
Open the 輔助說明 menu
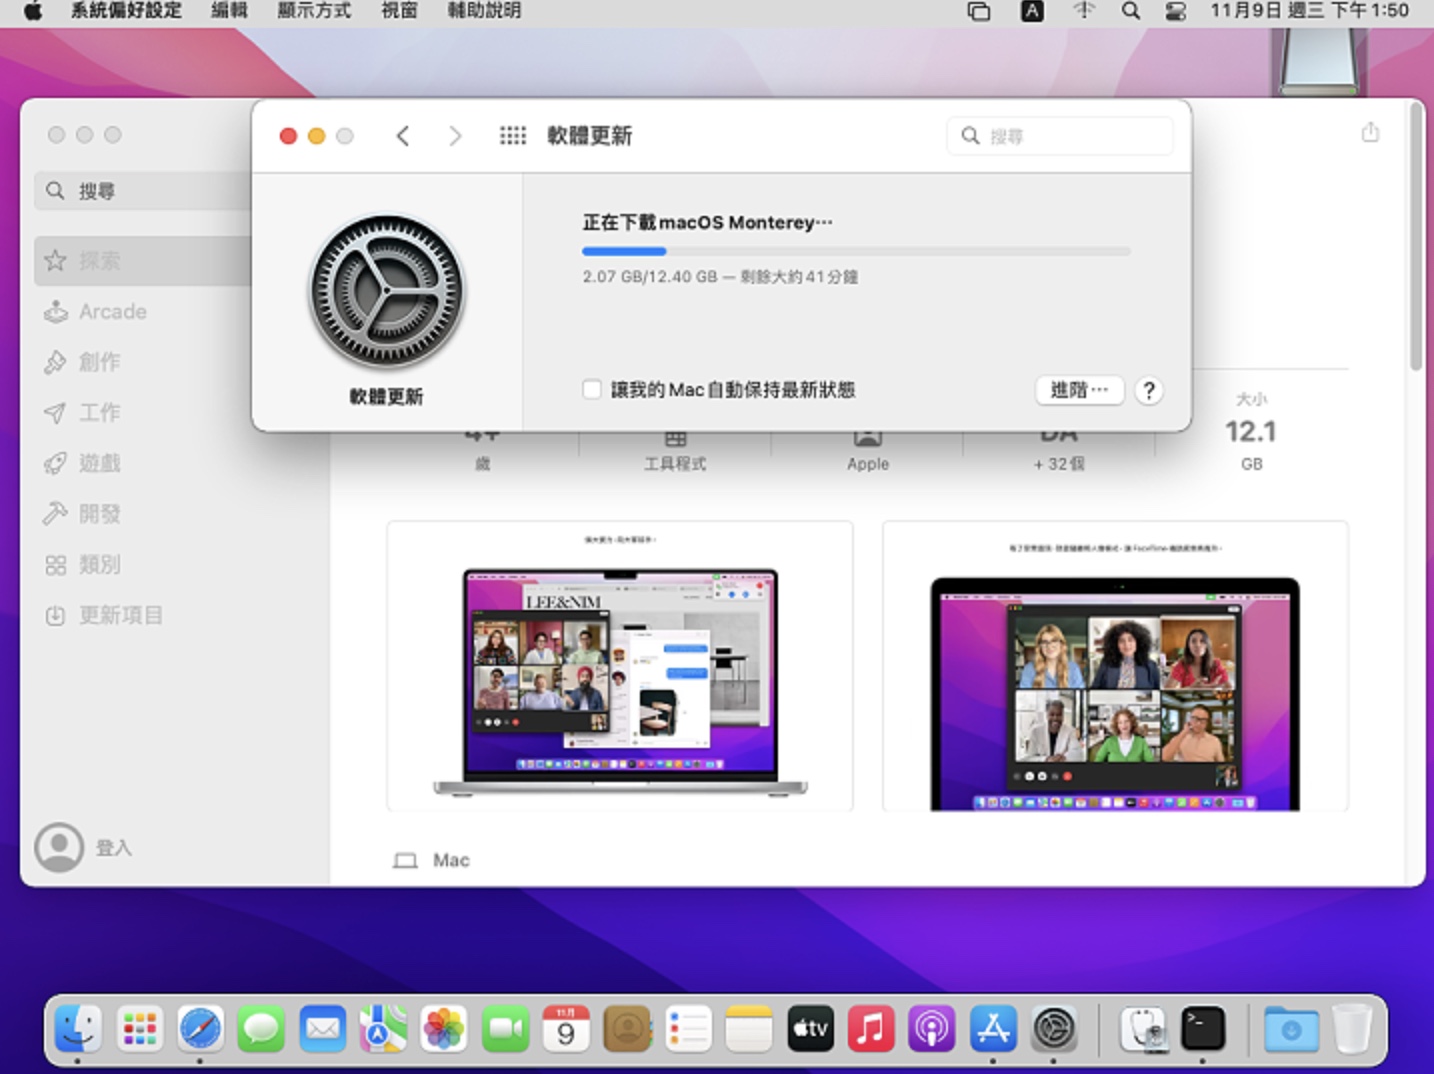(x=484, y=11)
